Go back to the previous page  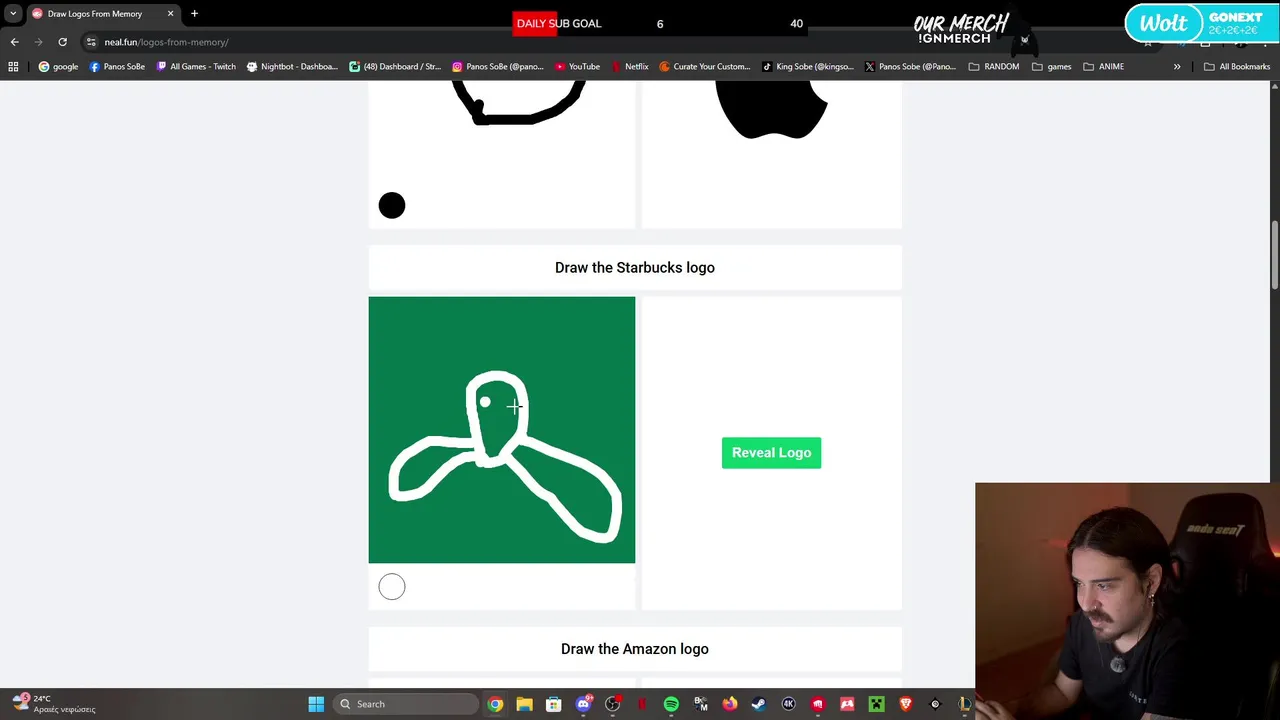click(x=14, y=42)
